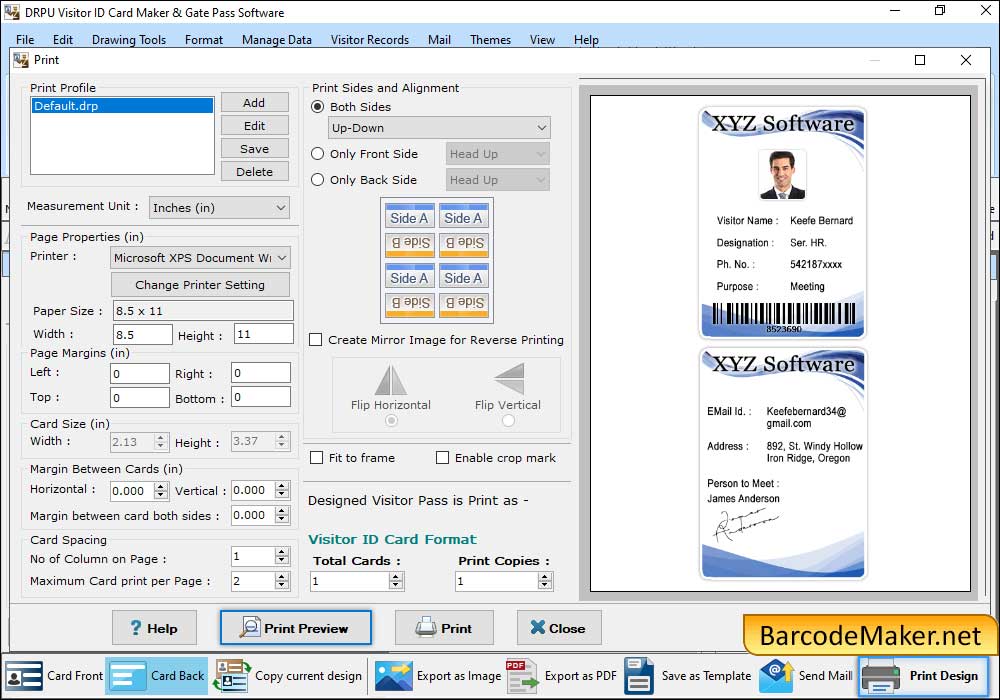Check the Fit to frame box
Viewport: 1000px width, 700px height.
pos(316,458)
